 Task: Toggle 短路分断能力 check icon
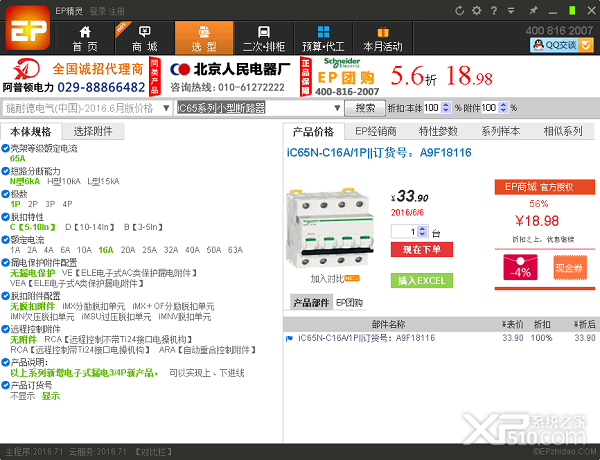5,171
